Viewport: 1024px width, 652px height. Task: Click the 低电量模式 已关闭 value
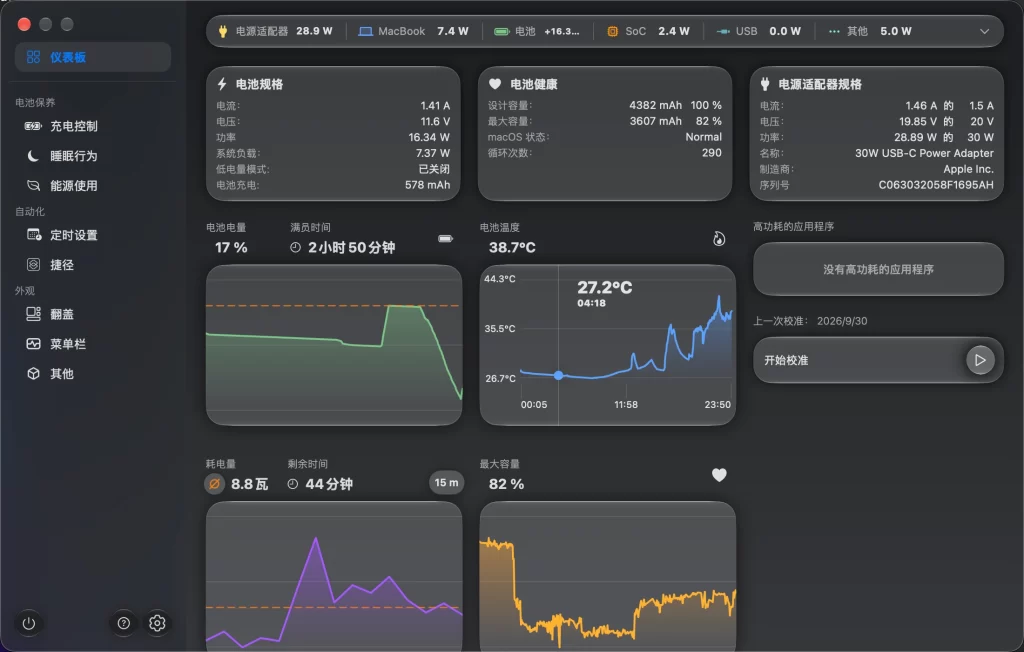tap(434, 169)
